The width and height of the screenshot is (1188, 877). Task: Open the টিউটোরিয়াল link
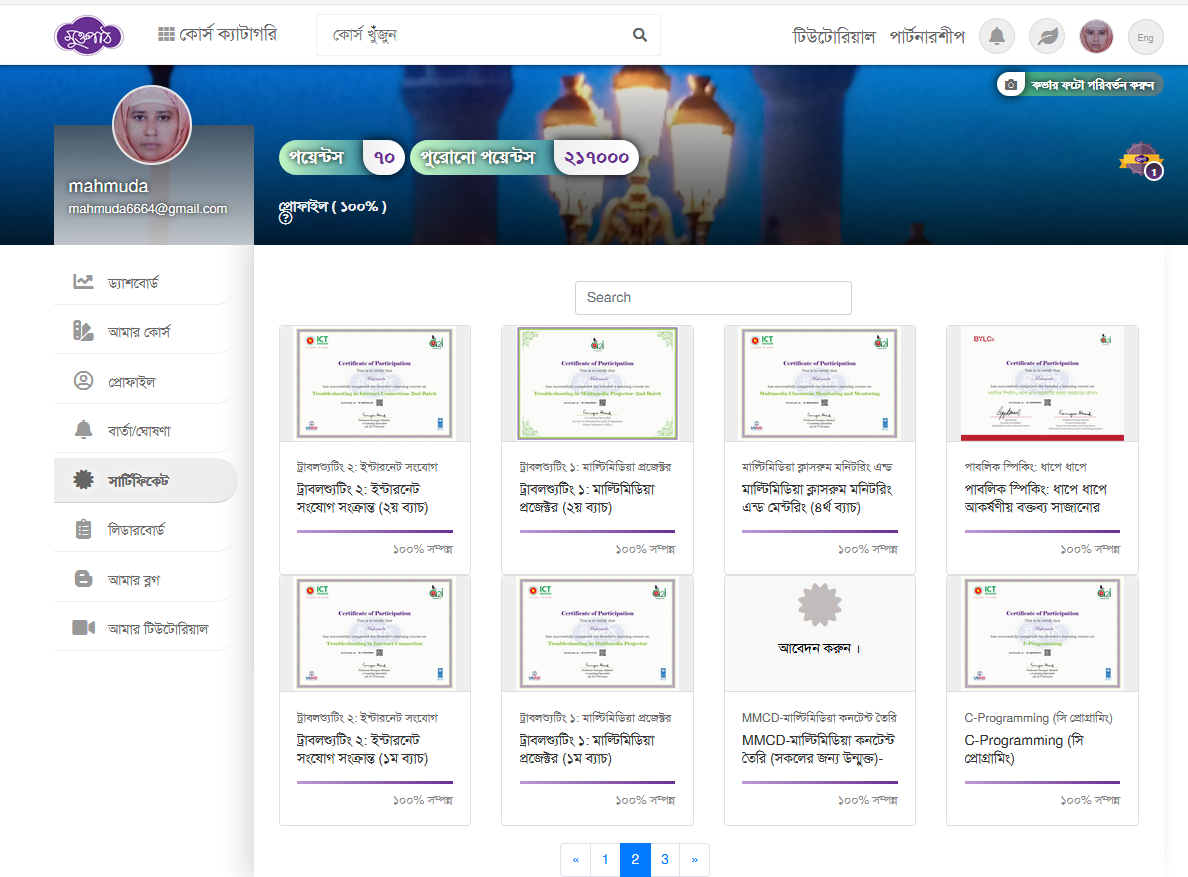point(833,36)
